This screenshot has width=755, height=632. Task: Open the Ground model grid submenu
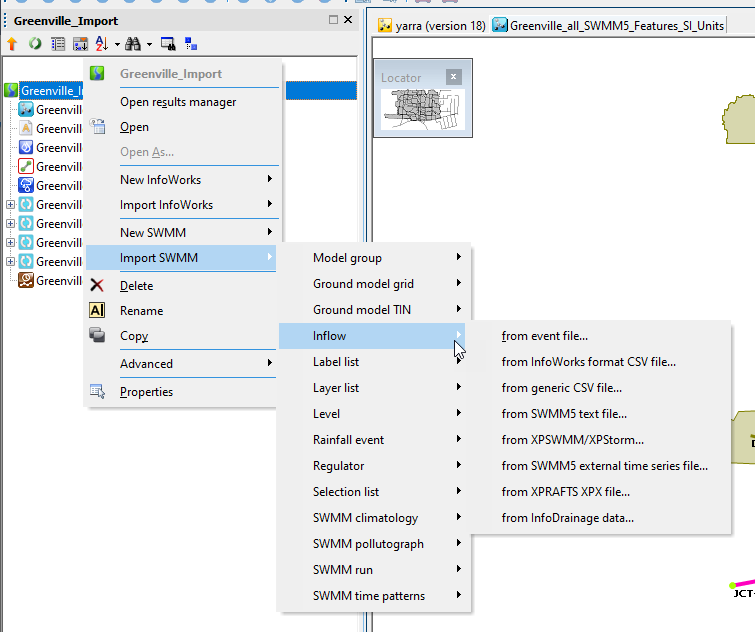pos(373,284)
